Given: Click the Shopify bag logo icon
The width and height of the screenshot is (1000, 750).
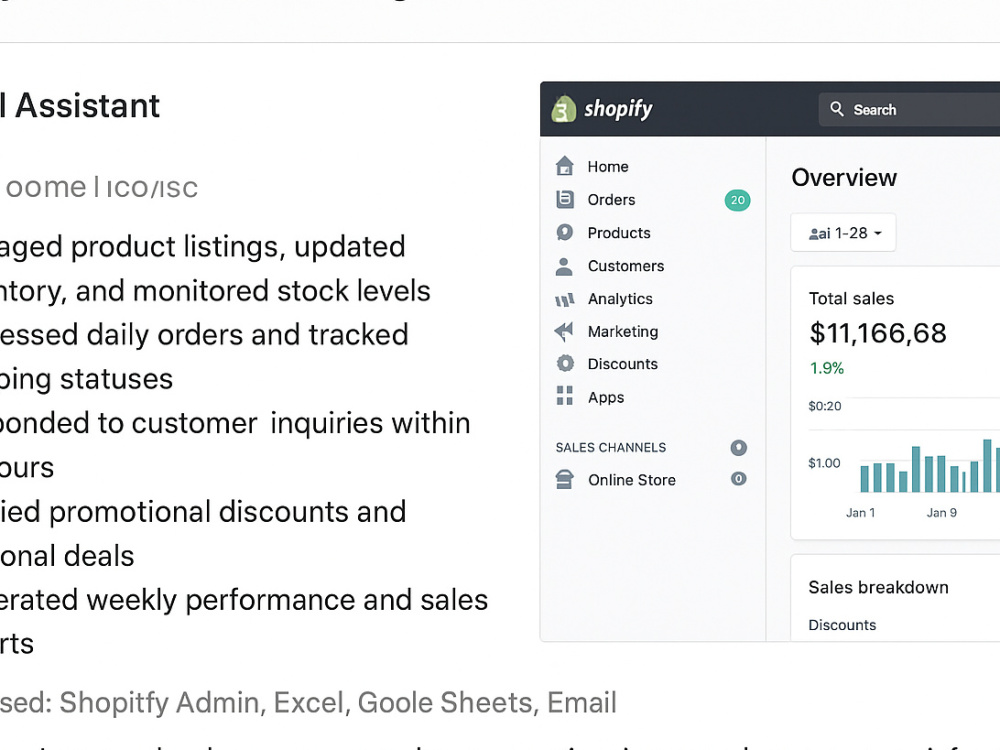Looking at the screenshot, I should coord(563,109).
